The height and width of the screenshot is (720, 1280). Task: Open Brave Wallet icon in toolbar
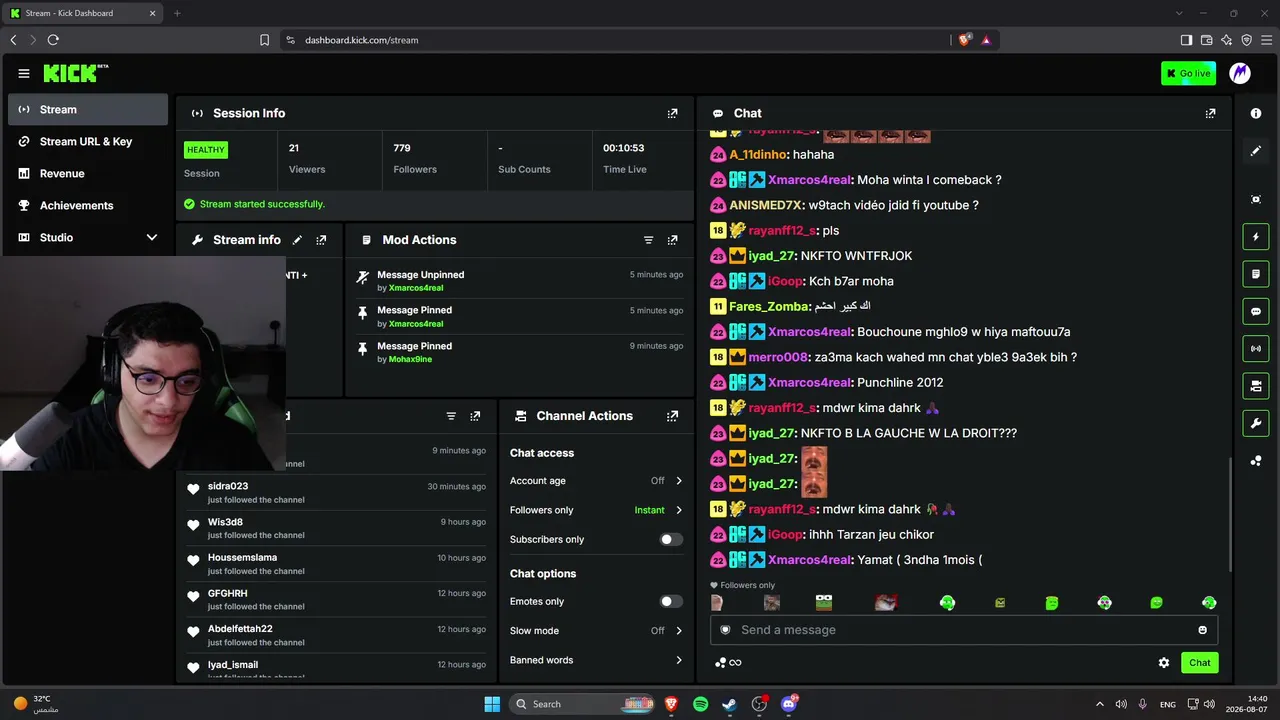click(x=1206, y=40)
